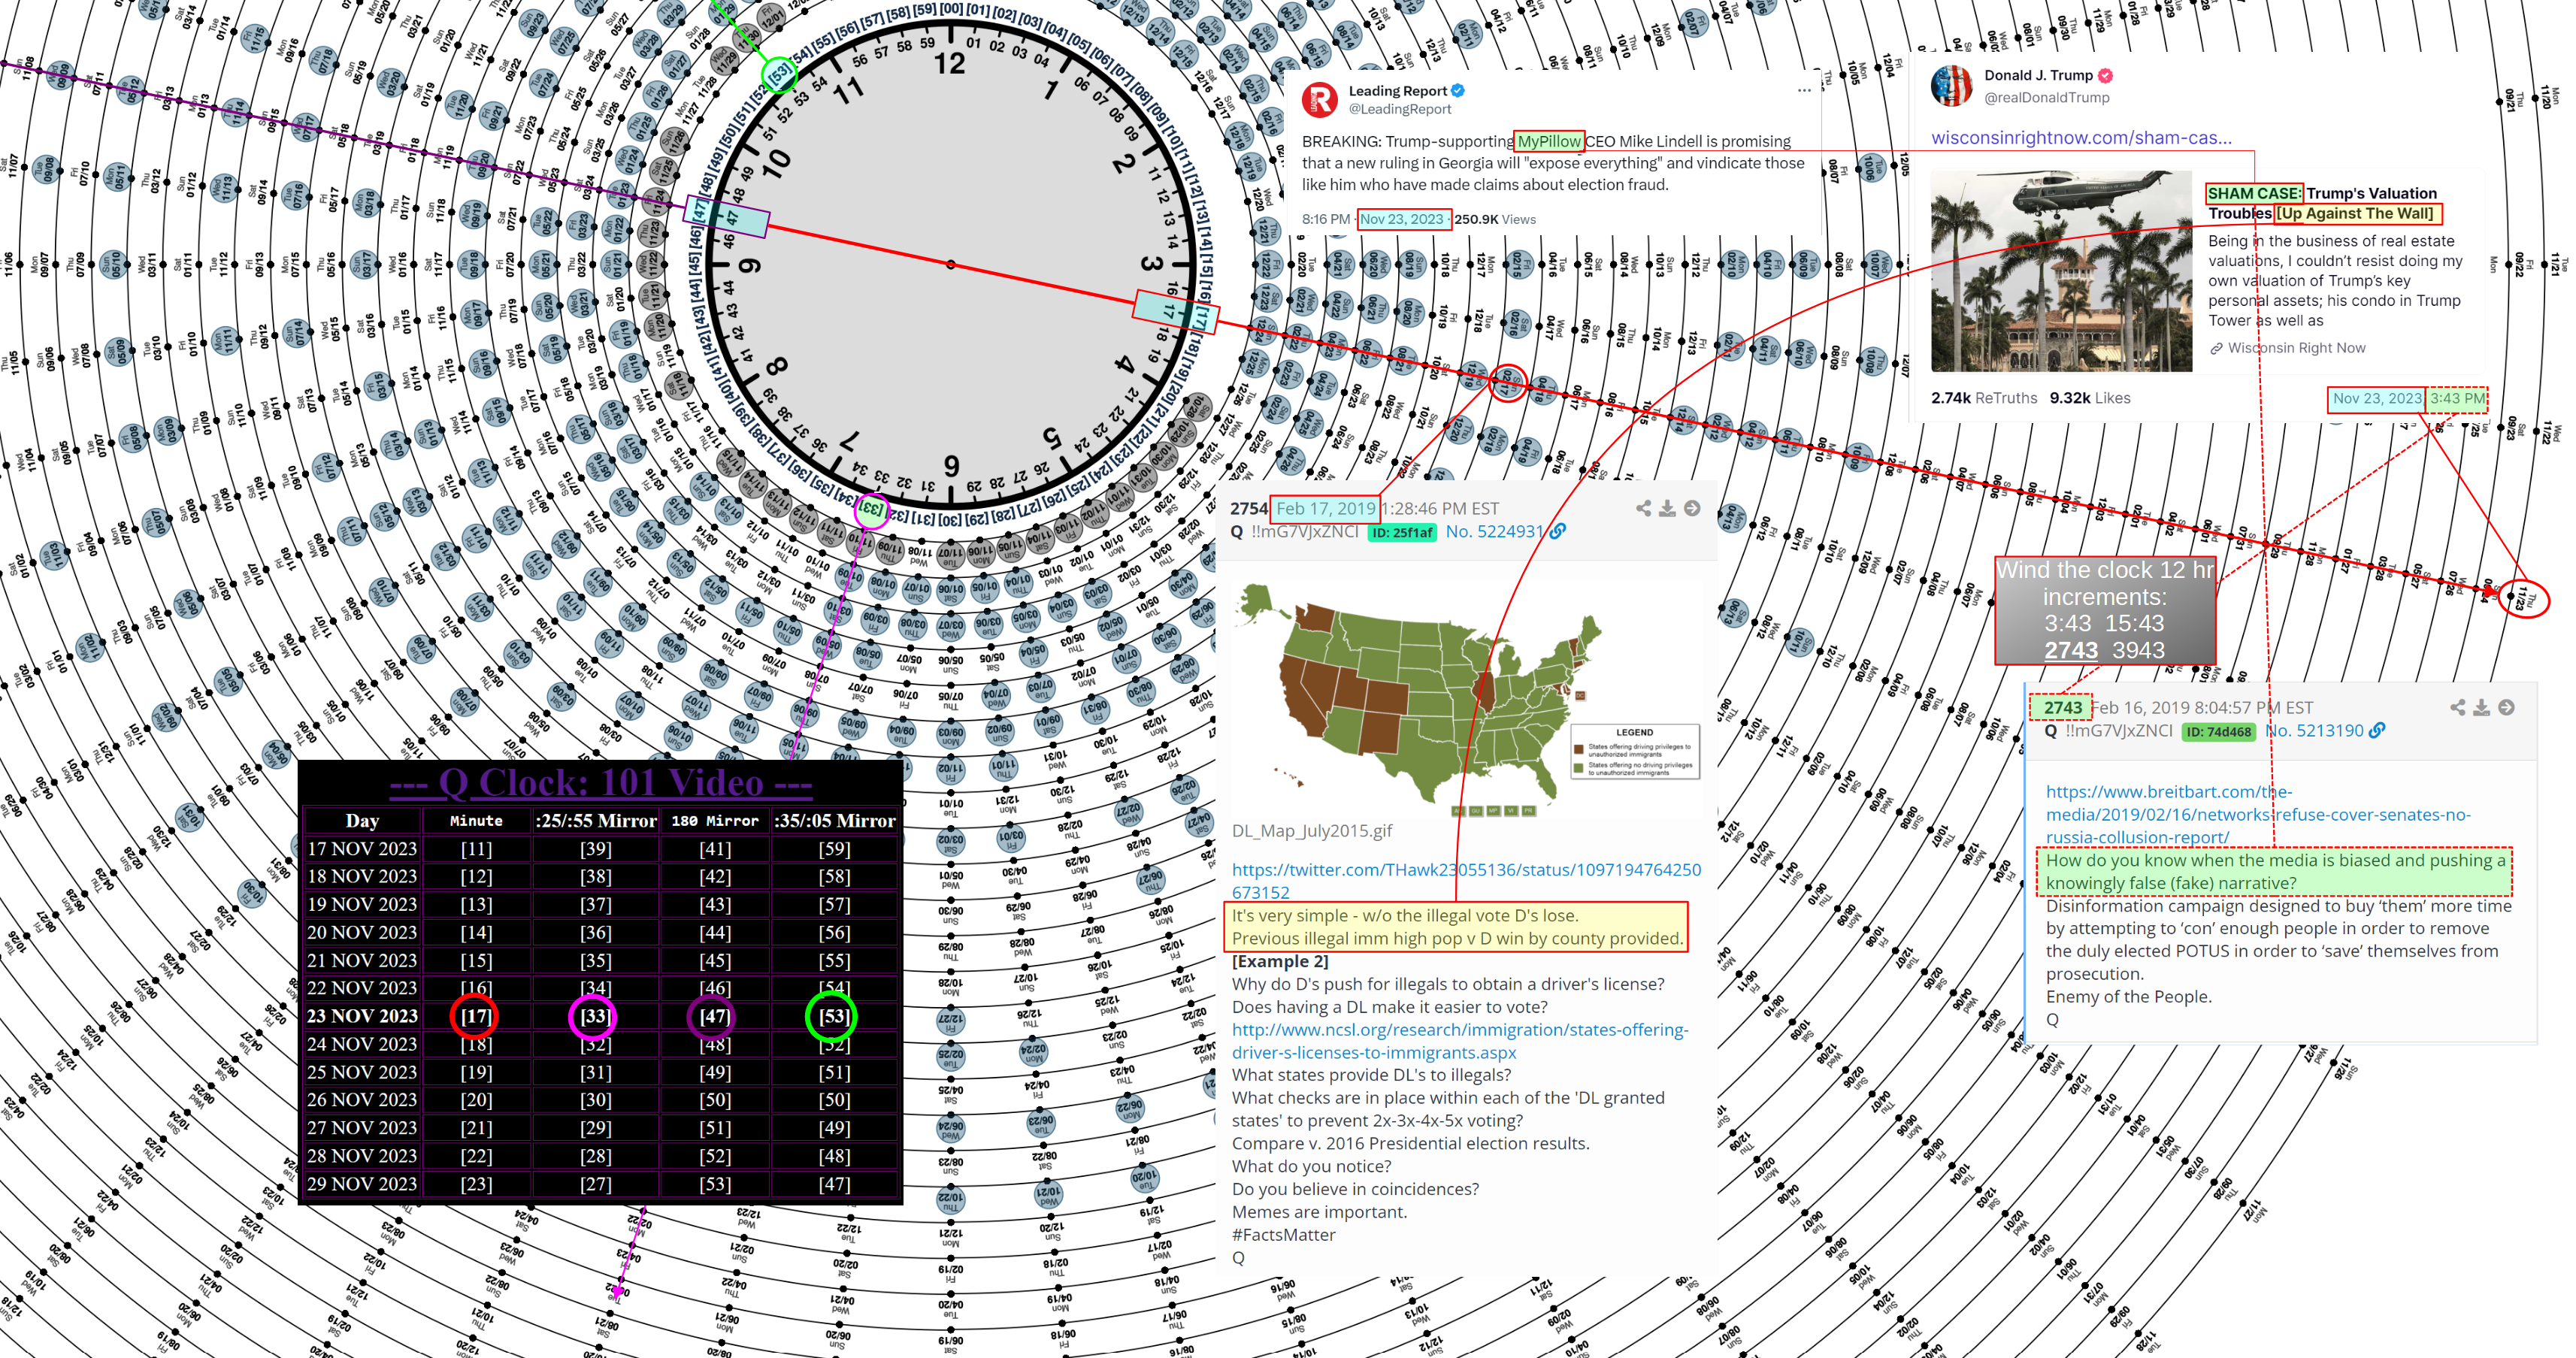Click the red verified badge beside Donald J. Trump
The width and height of the screenshot is (2576, 1358).
(2105, 75)
